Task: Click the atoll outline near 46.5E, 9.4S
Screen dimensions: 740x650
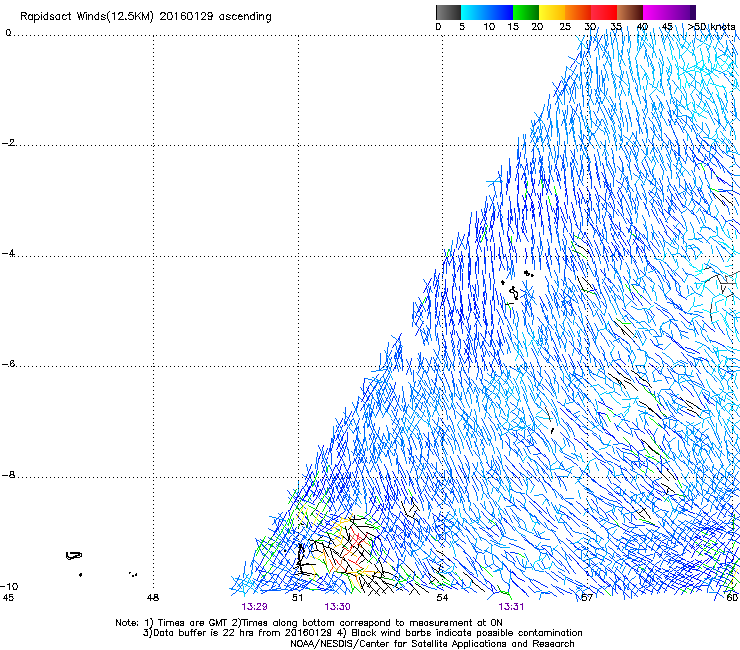Action: [74, 556]
